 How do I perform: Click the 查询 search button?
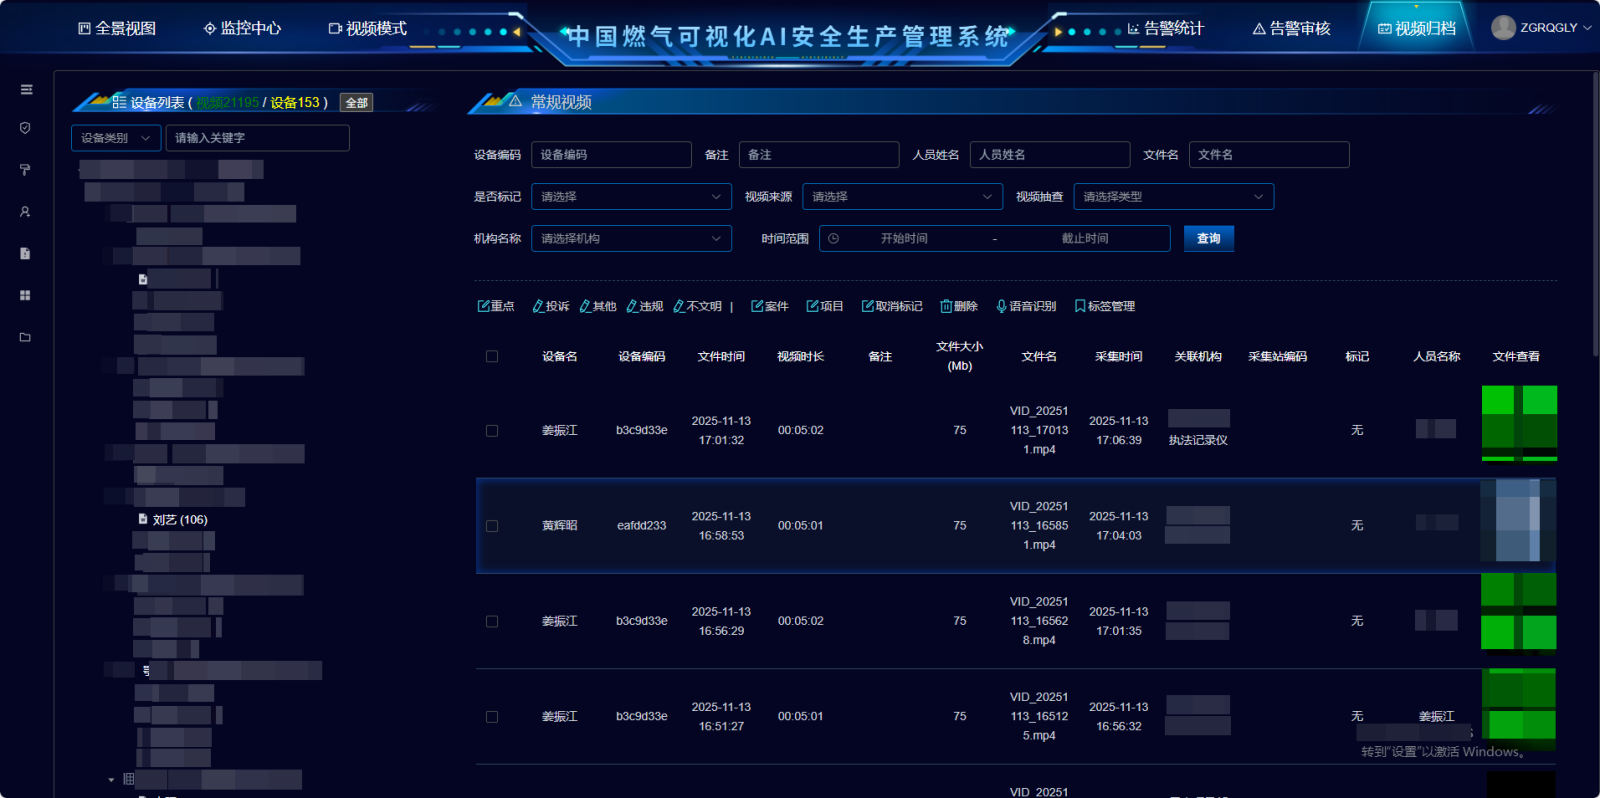pos(1208,239)
